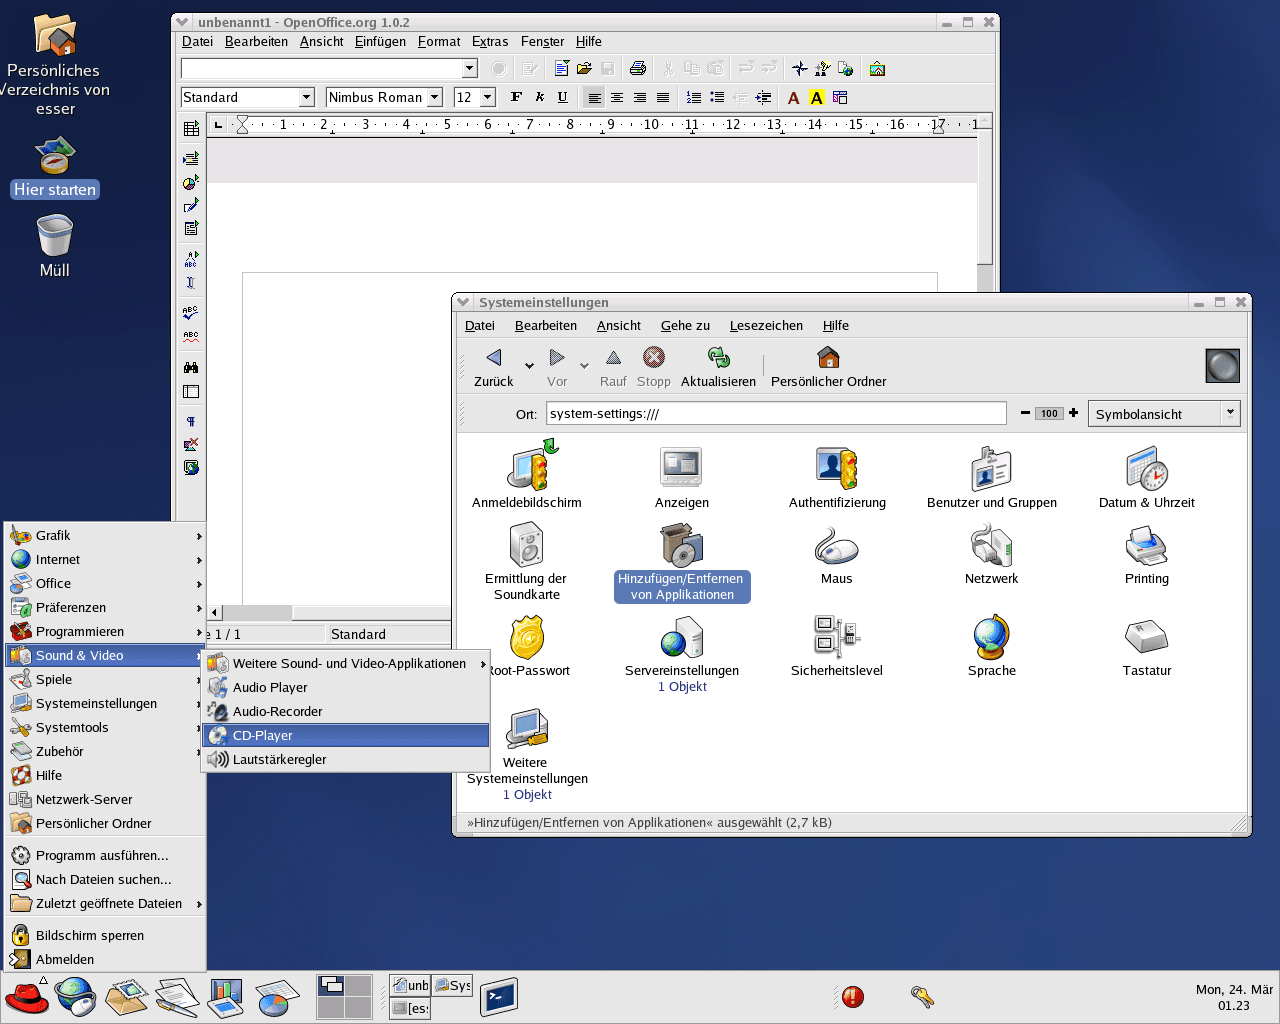This screenshot has width=1280, height=1024.
Task: Open the Format menu in OpenOffice
Action: [439, 41]
